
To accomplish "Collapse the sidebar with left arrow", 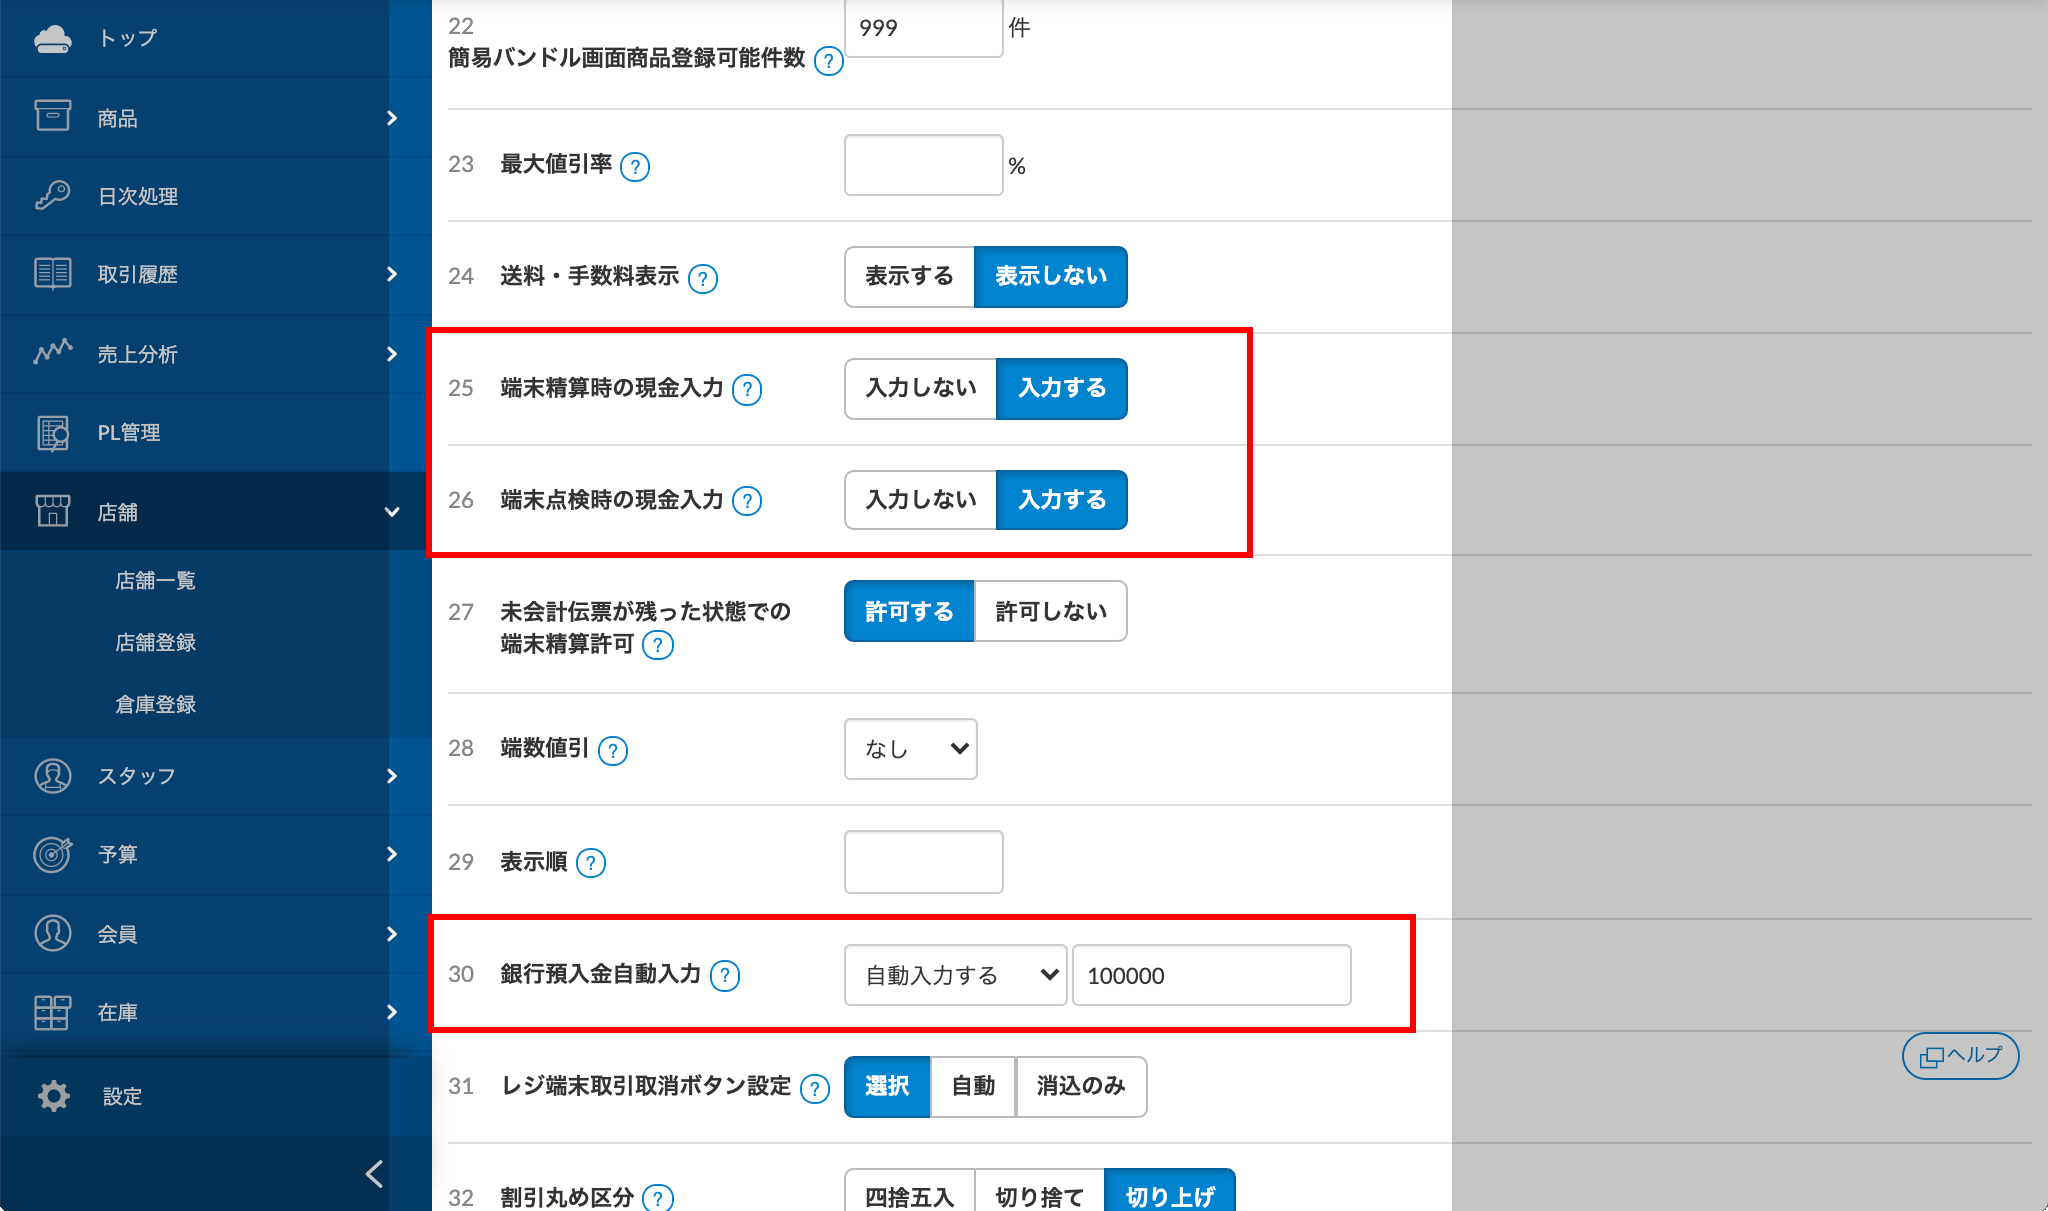I will (x=375, y=1173).
